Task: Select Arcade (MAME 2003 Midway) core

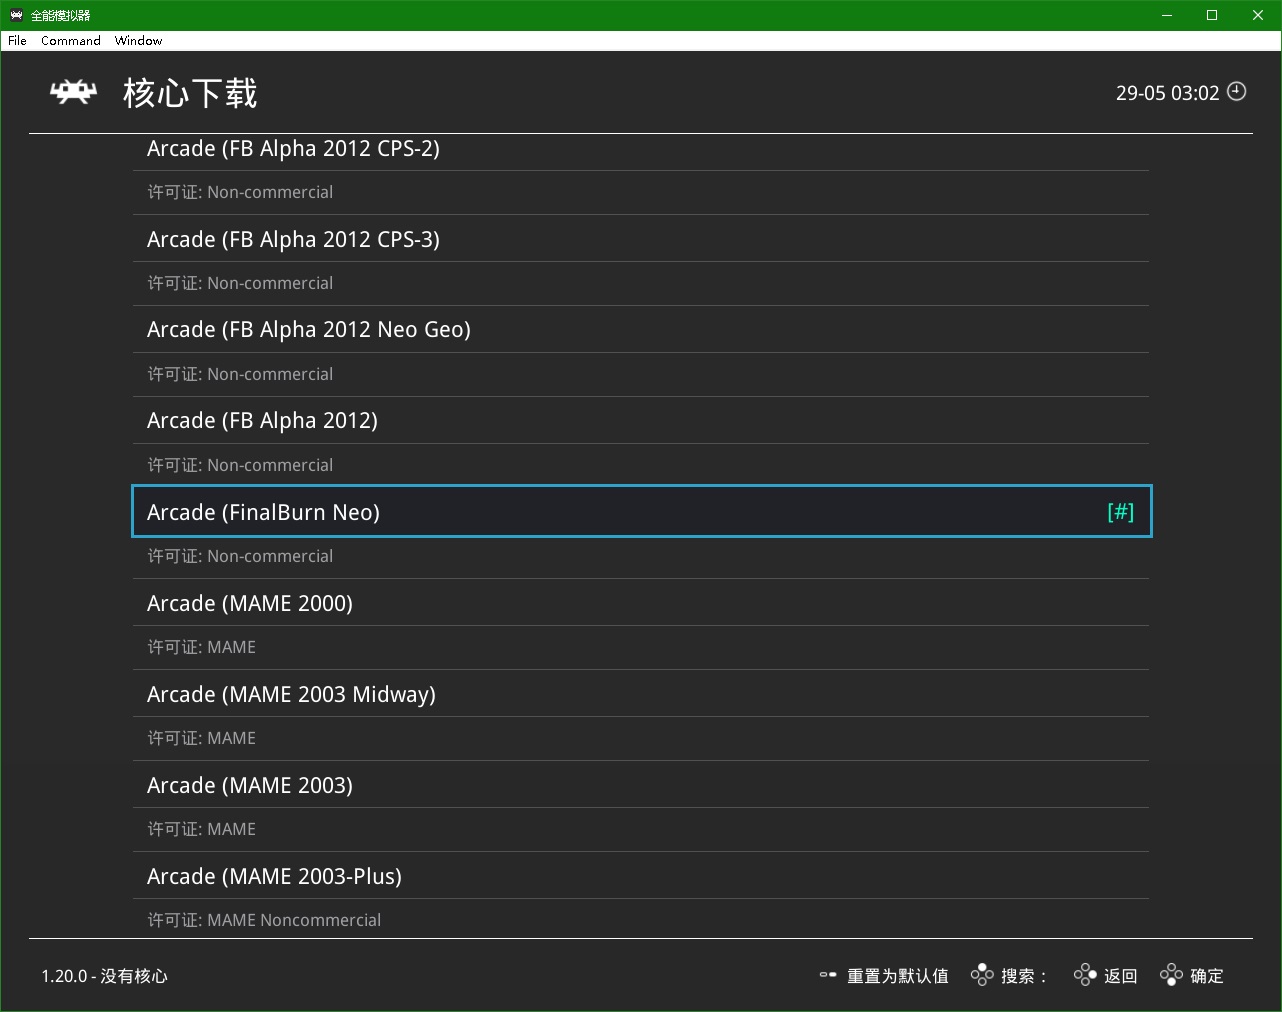Action: [640, 694]
